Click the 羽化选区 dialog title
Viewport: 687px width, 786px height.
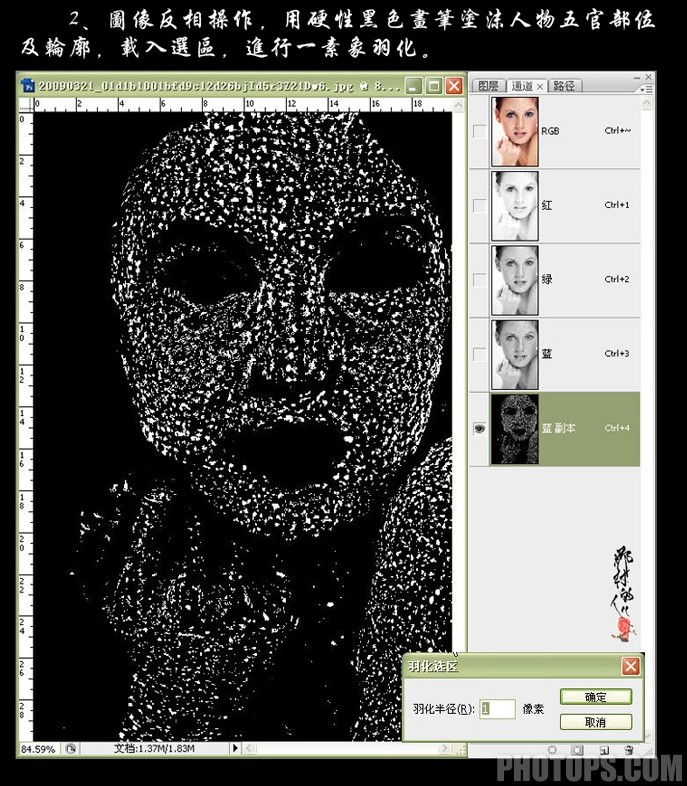(433, 666)
